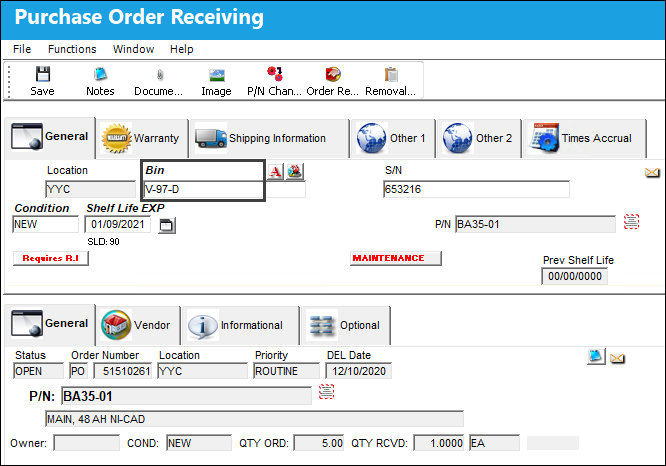Click the envelope icon in order section
This screenshot has height=466, width=666.
tap(617, 359)
